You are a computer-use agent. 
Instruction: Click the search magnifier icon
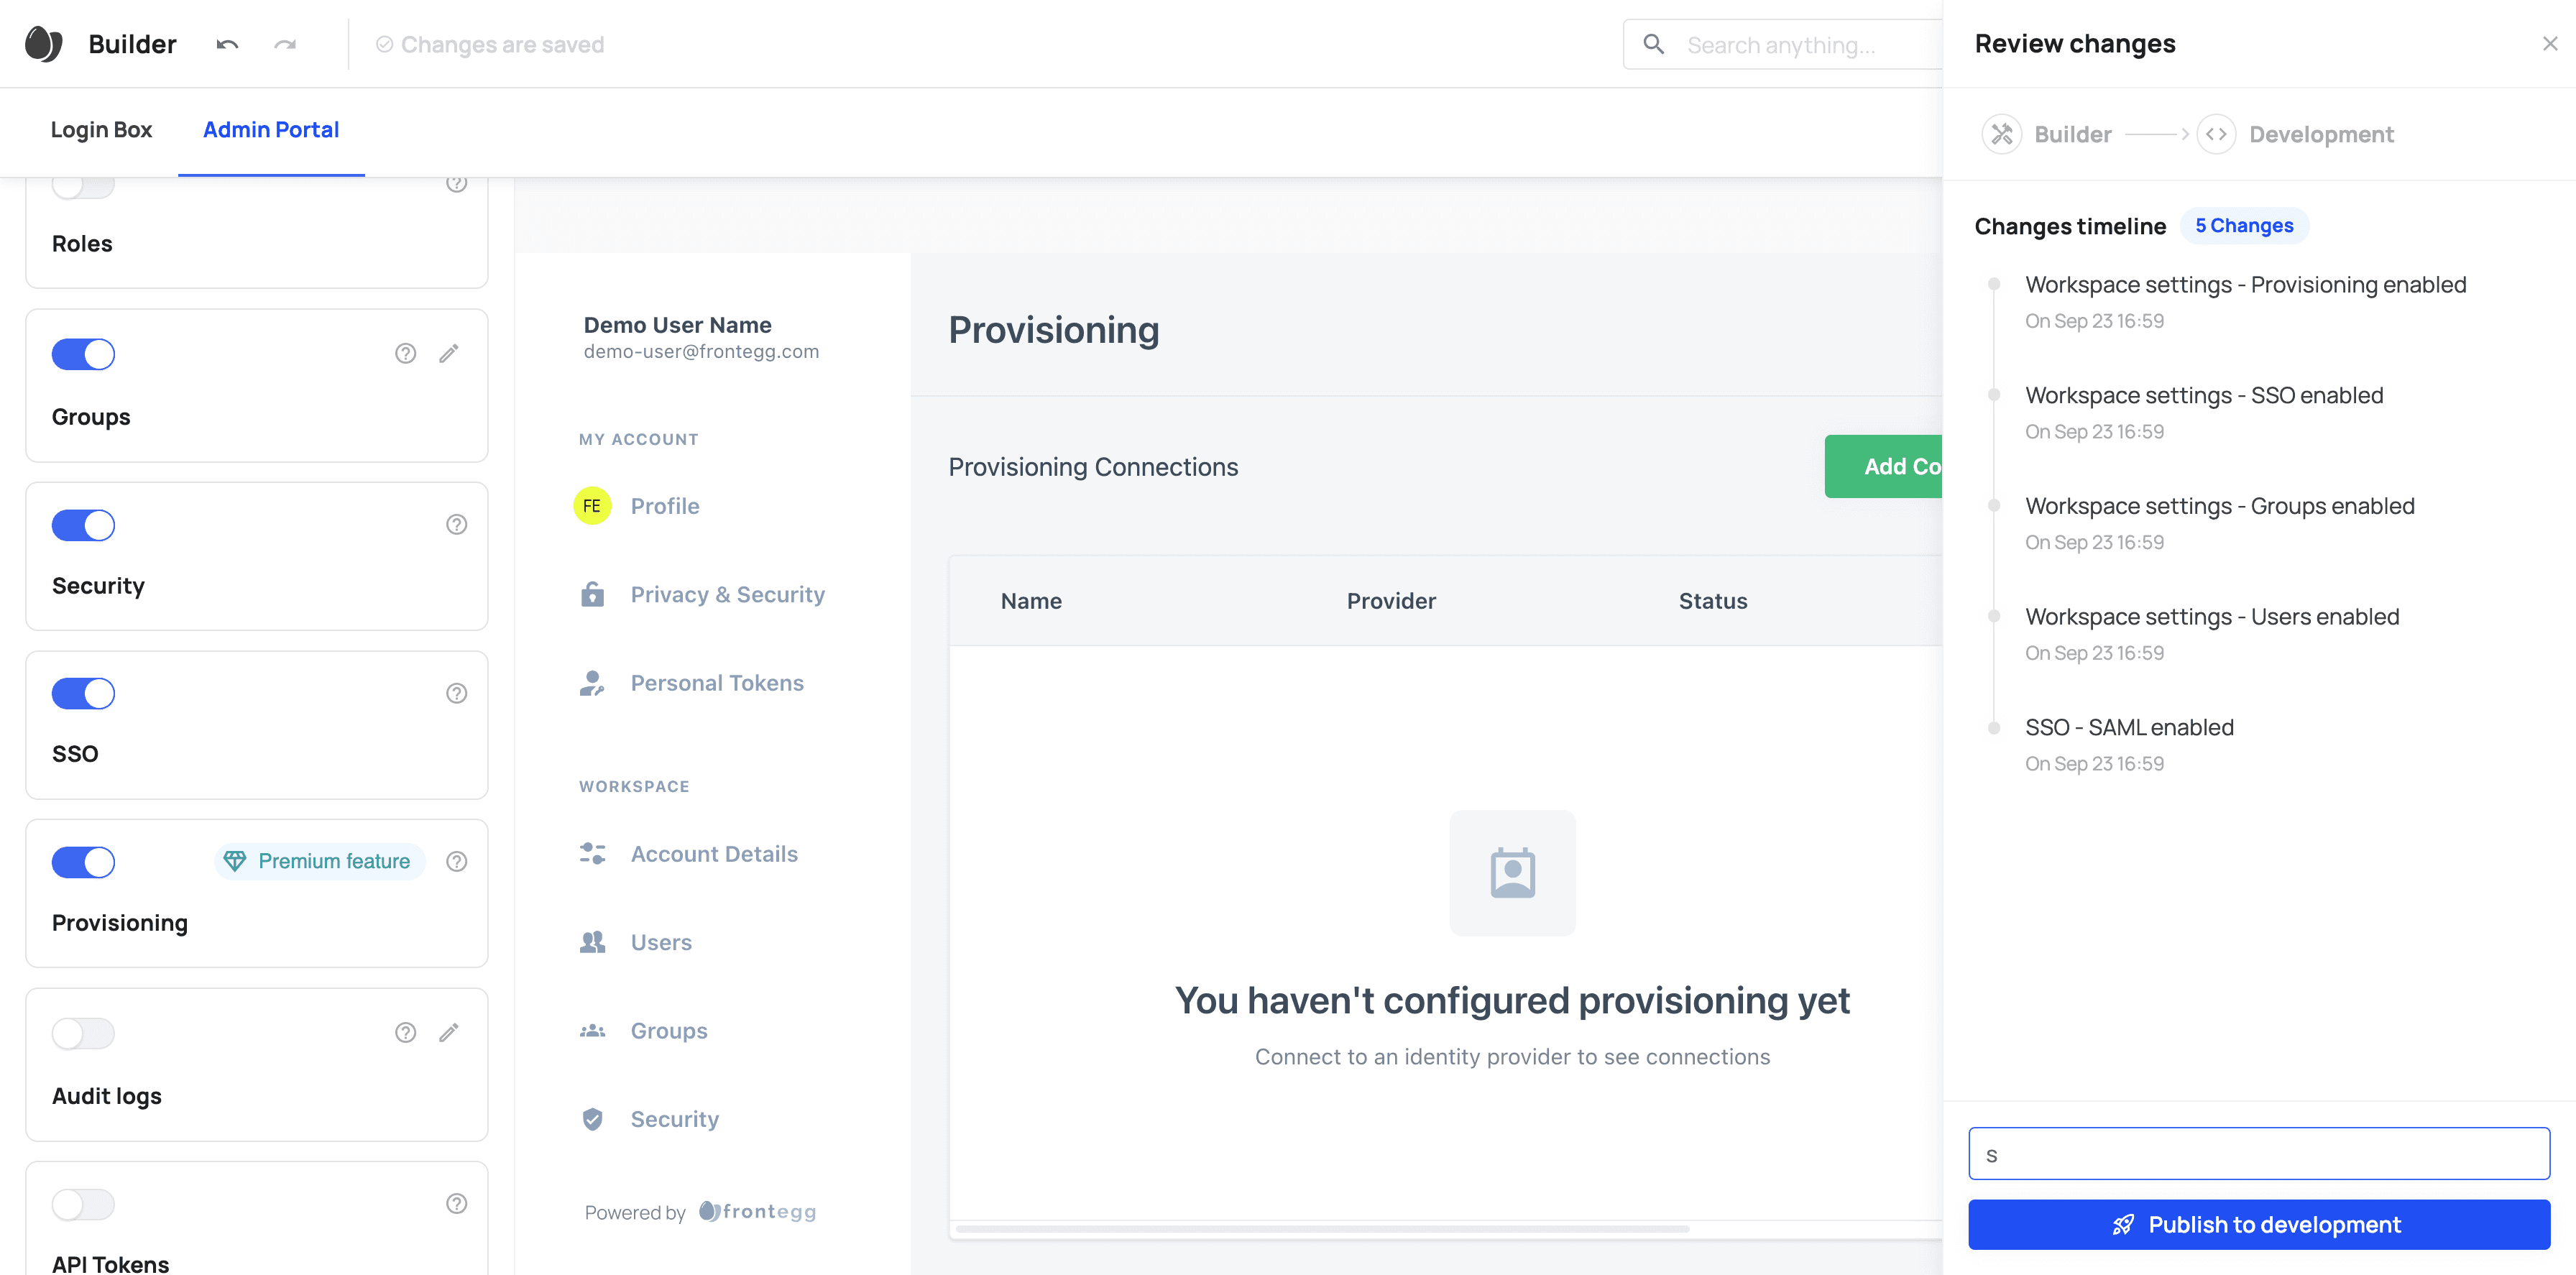click(x=1654, y=45)
